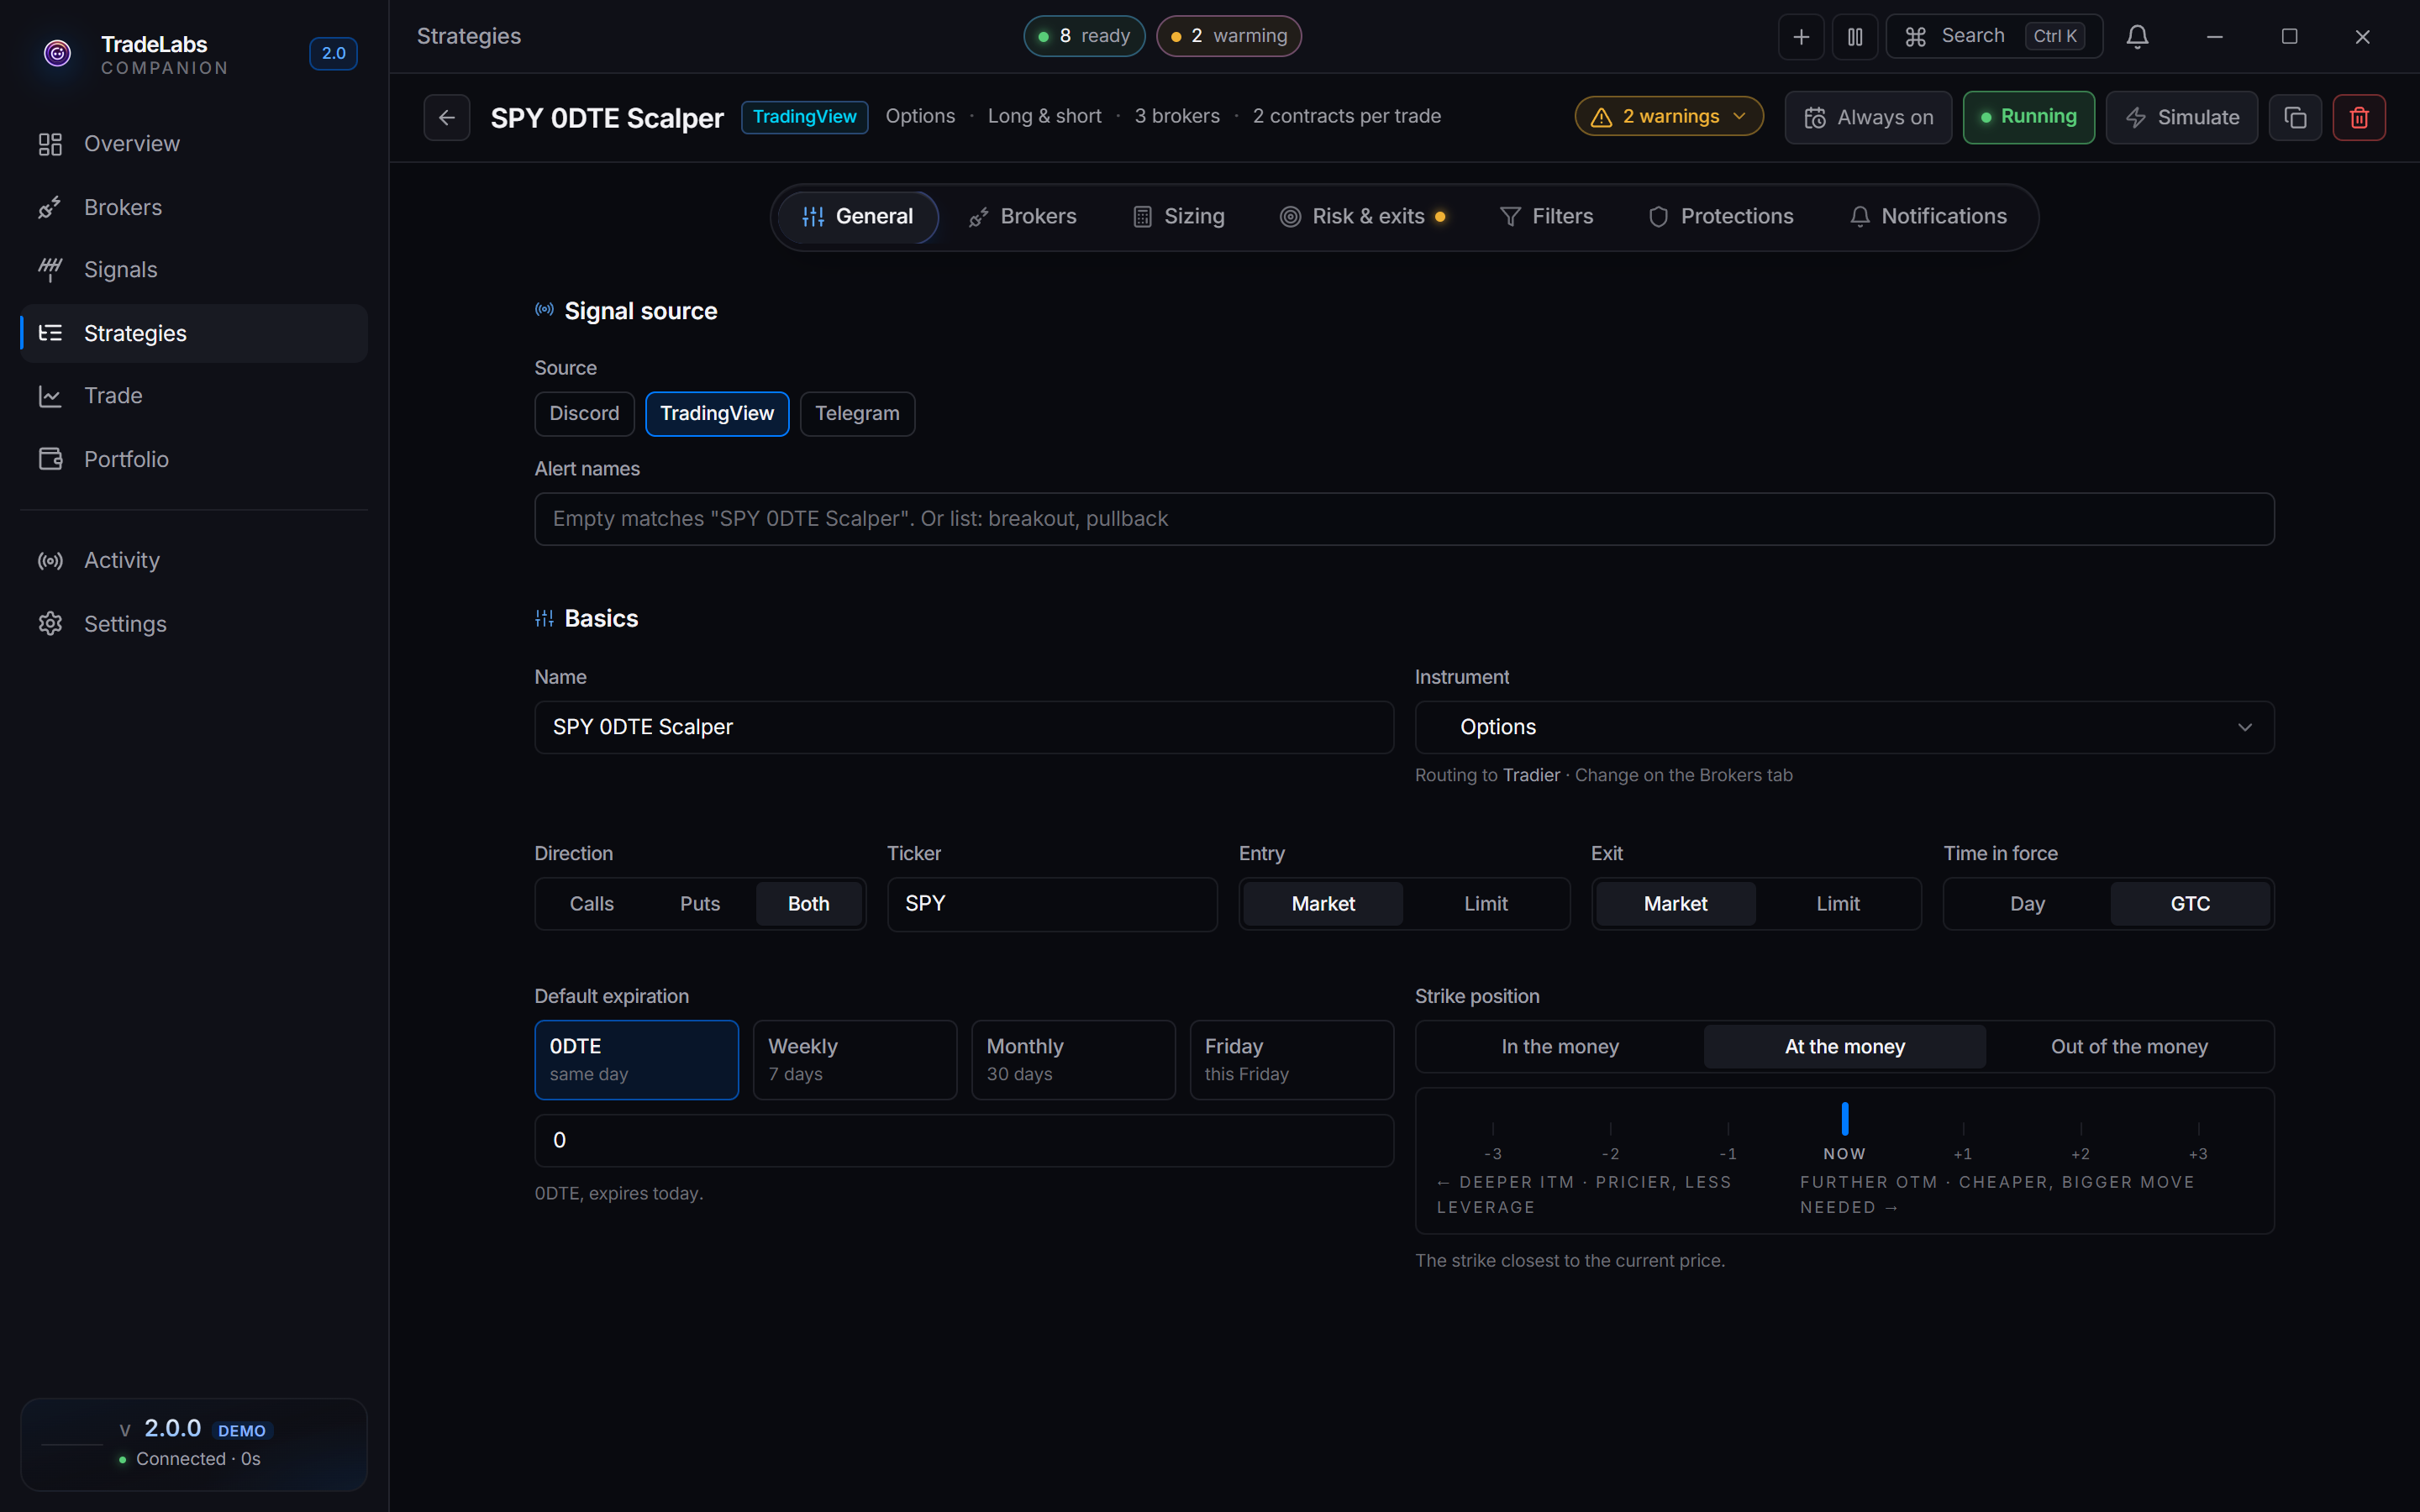
Task: Set direction to Both
Action: [x=808, y=904]
